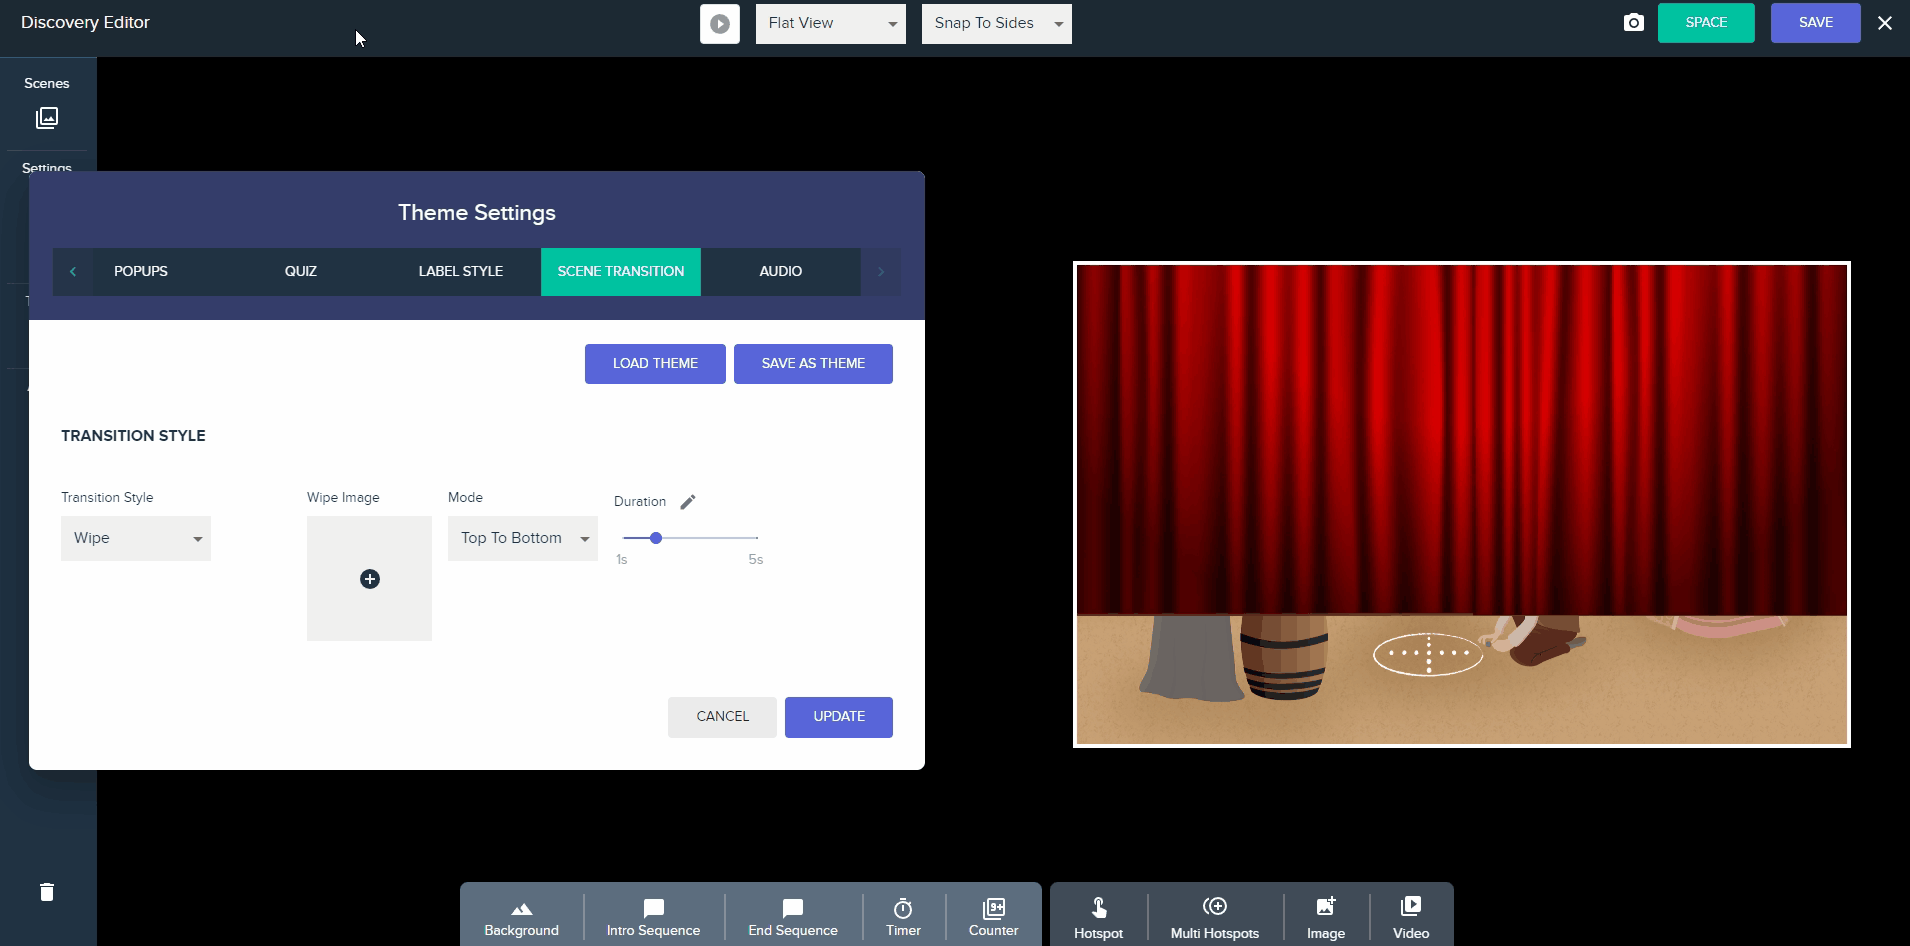The width and height of the screenshot is (1910, 946).
Task: Switch to the QUIZ tab
Action: (x=301, y=272)
